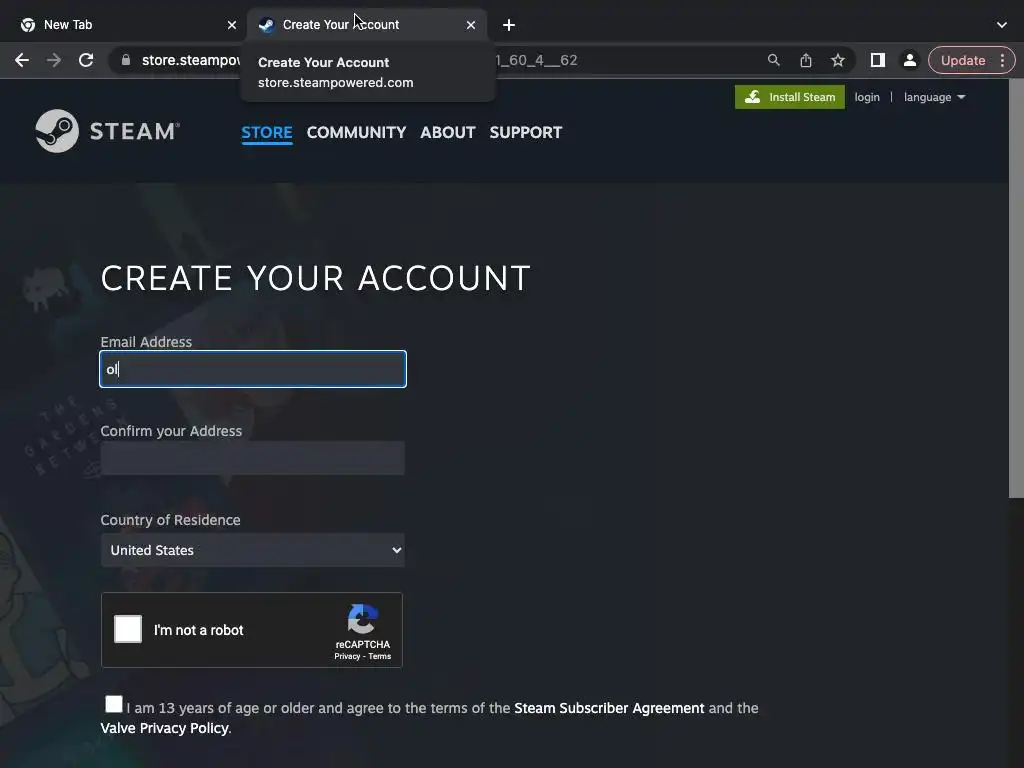Expand the language dropdown
The image size is (1024, 768).
[935, 97]
